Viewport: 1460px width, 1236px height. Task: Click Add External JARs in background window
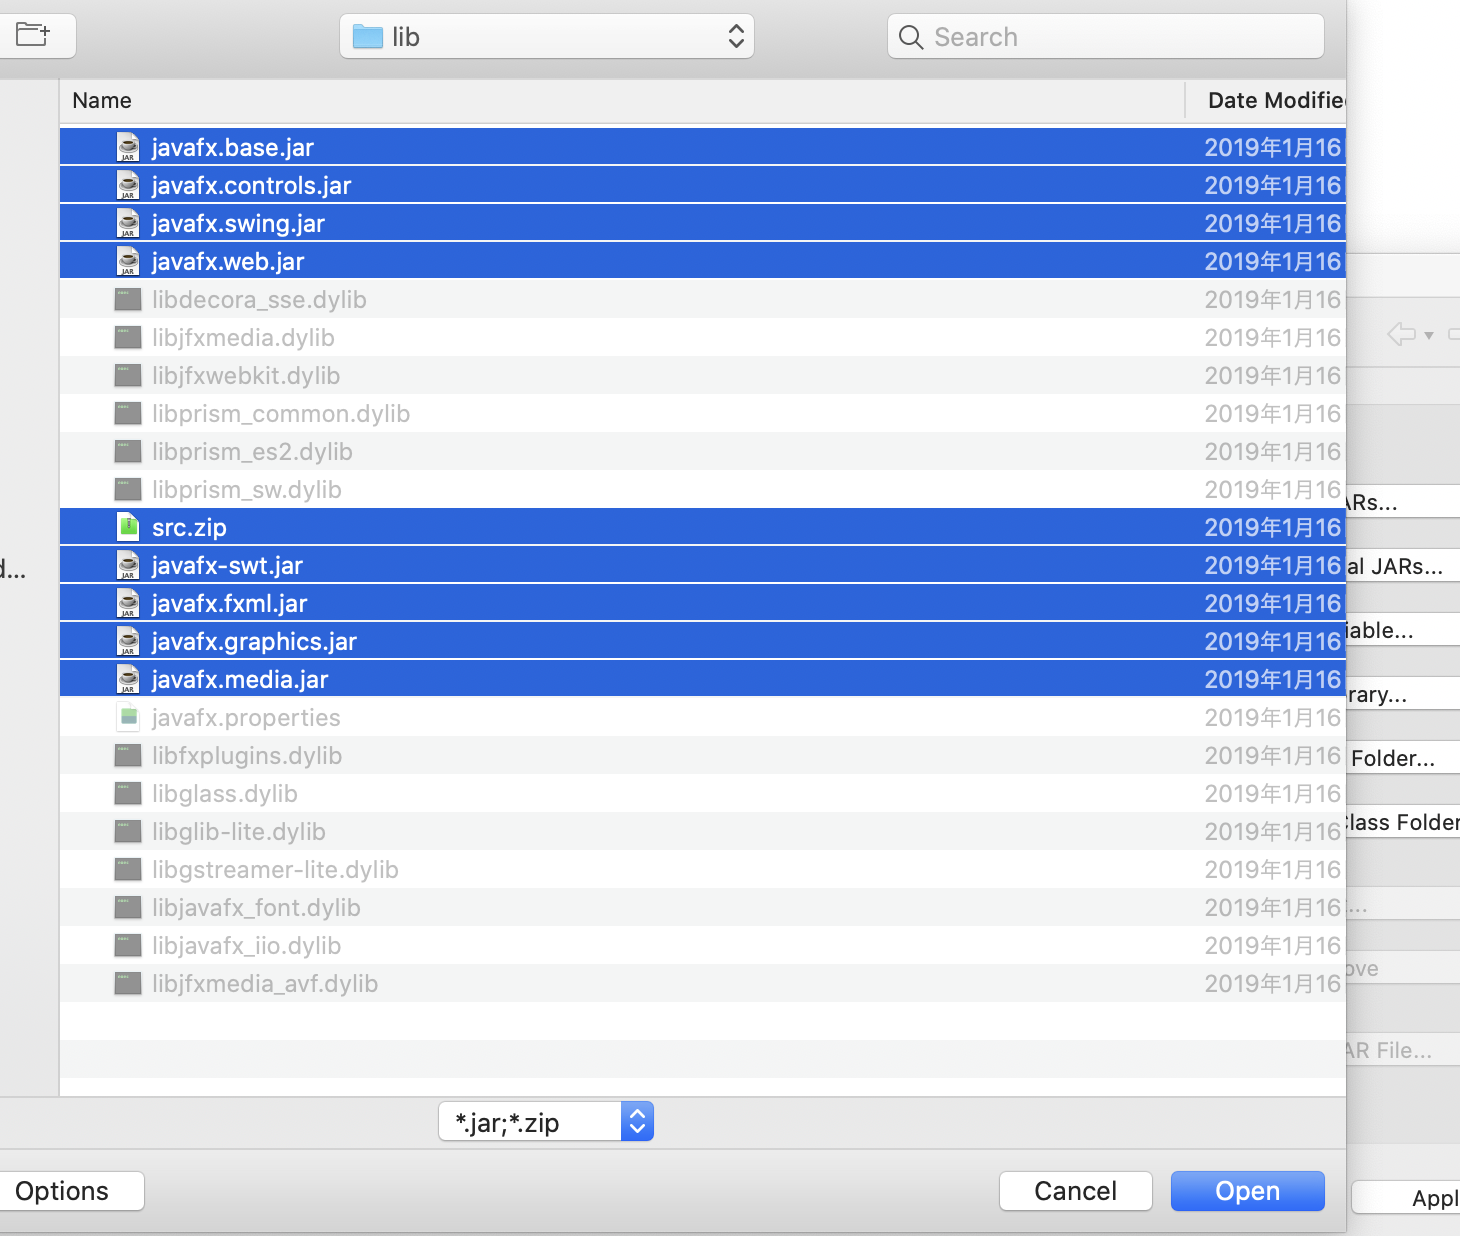[x=1403, y=566]
